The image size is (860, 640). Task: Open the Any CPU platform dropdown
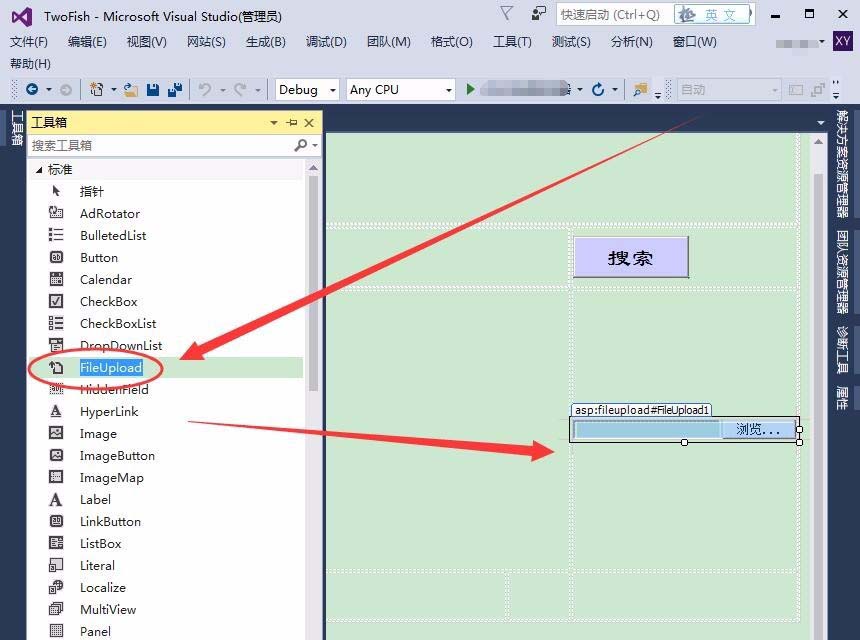[x=399, y=89]
